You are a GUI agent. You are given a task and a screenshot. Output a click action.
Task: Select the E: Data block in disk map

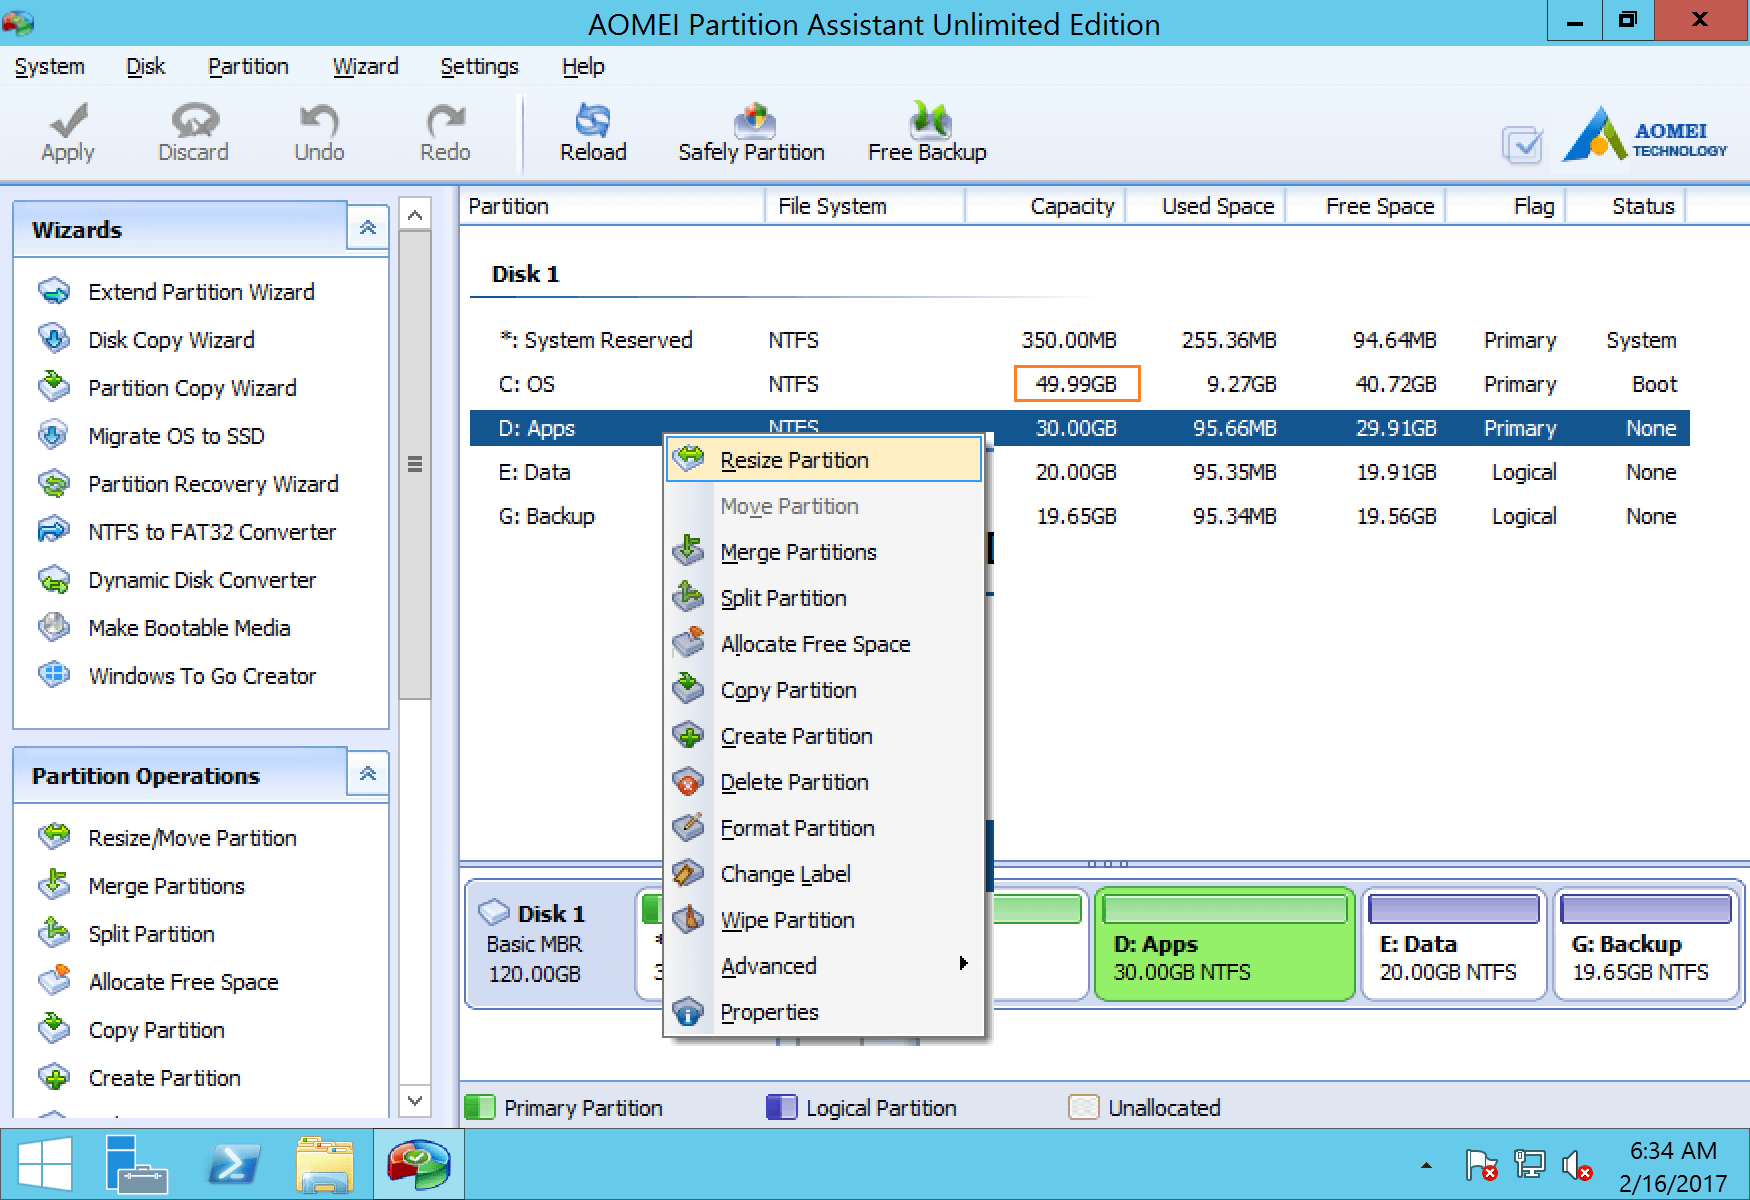[1453, 943]
